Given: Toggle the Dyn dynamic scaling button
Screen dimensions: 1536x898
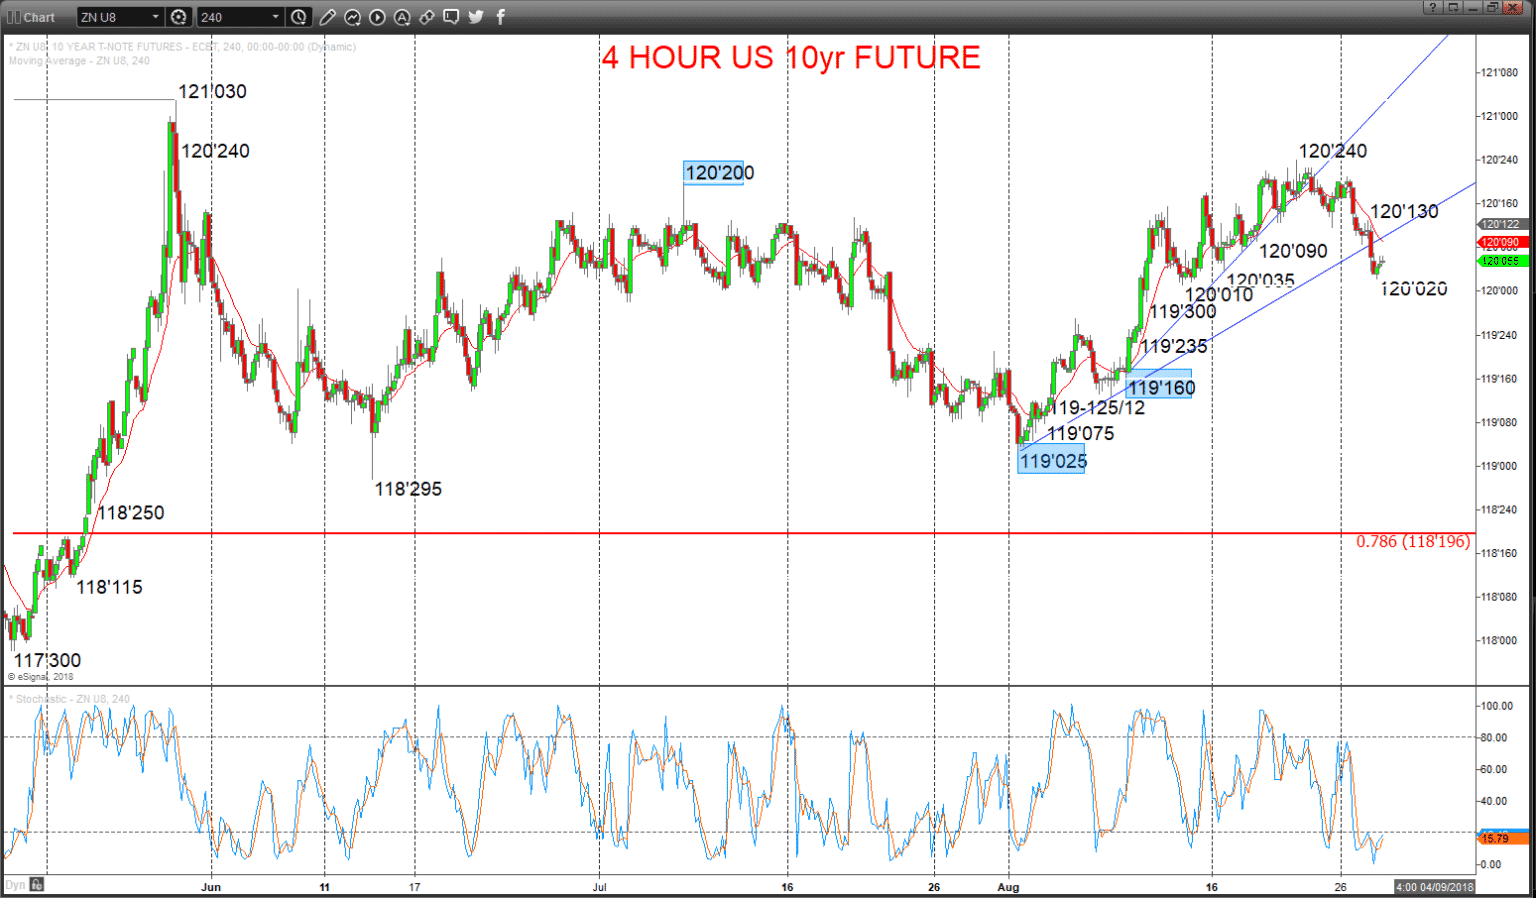Looking at the screenshot, I should [x=15, y=885].
